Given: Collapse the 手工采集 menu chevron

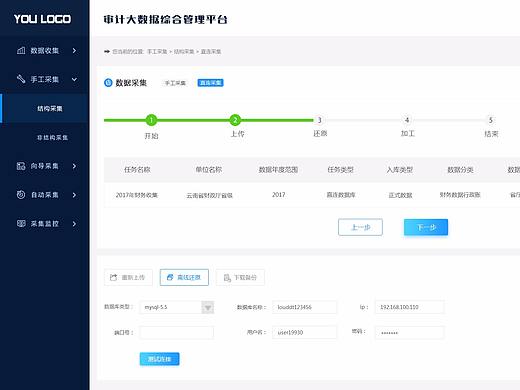Looking at the screenshot, I should pyautogui.click(x=74, y=79).
